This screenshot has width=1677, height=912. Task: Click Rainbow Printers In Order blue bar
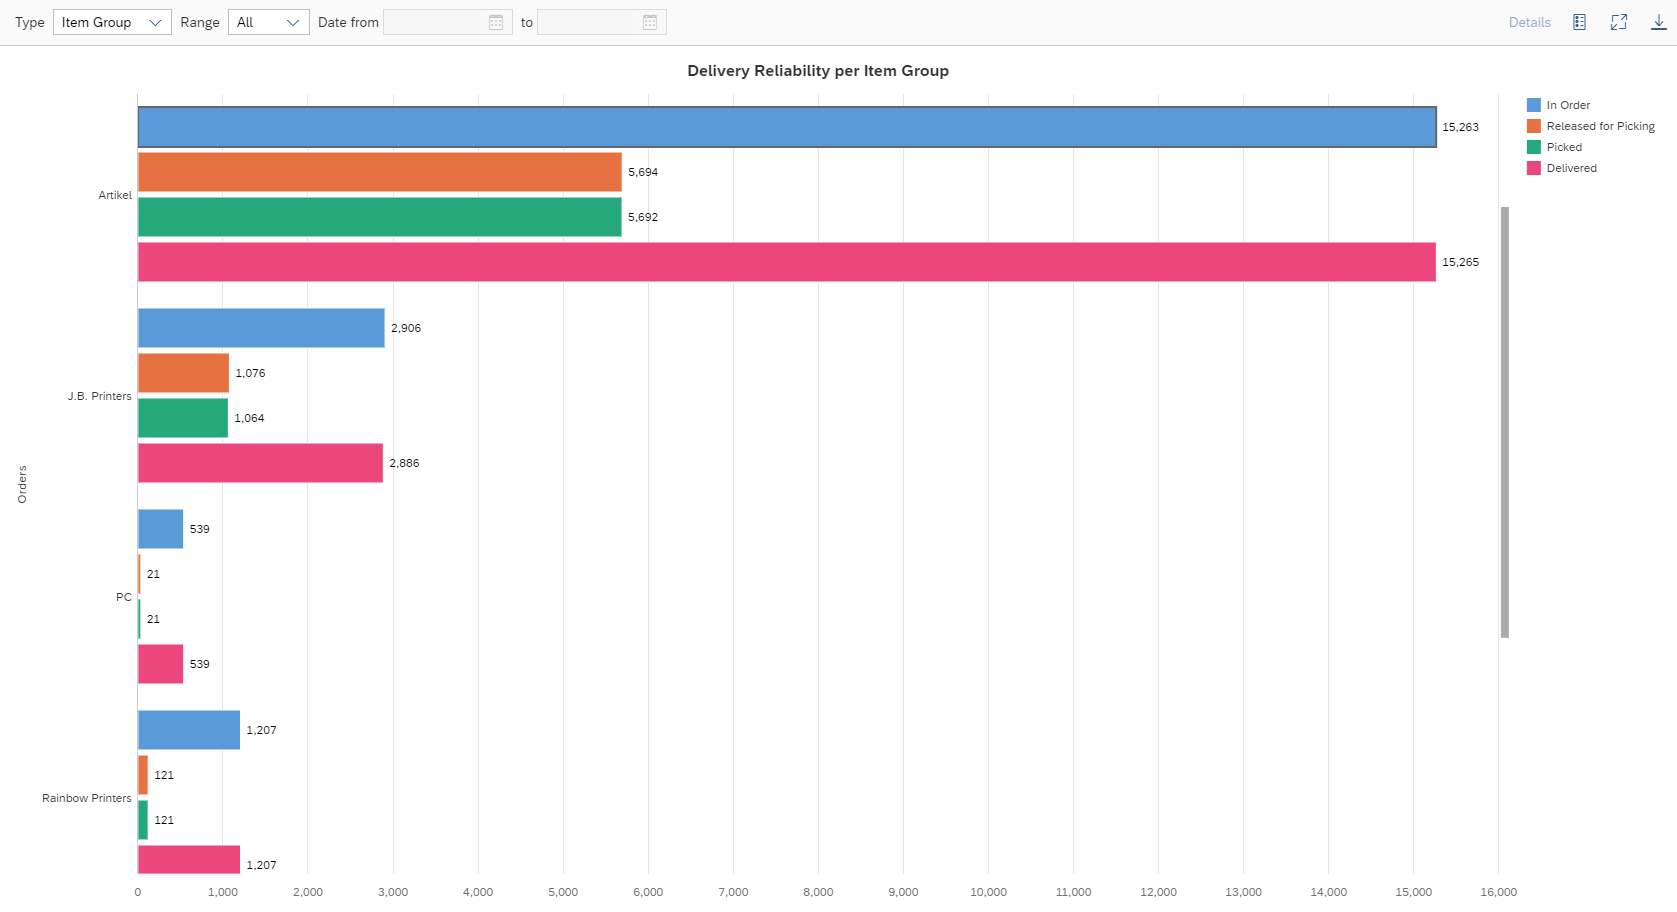point(188,730)
